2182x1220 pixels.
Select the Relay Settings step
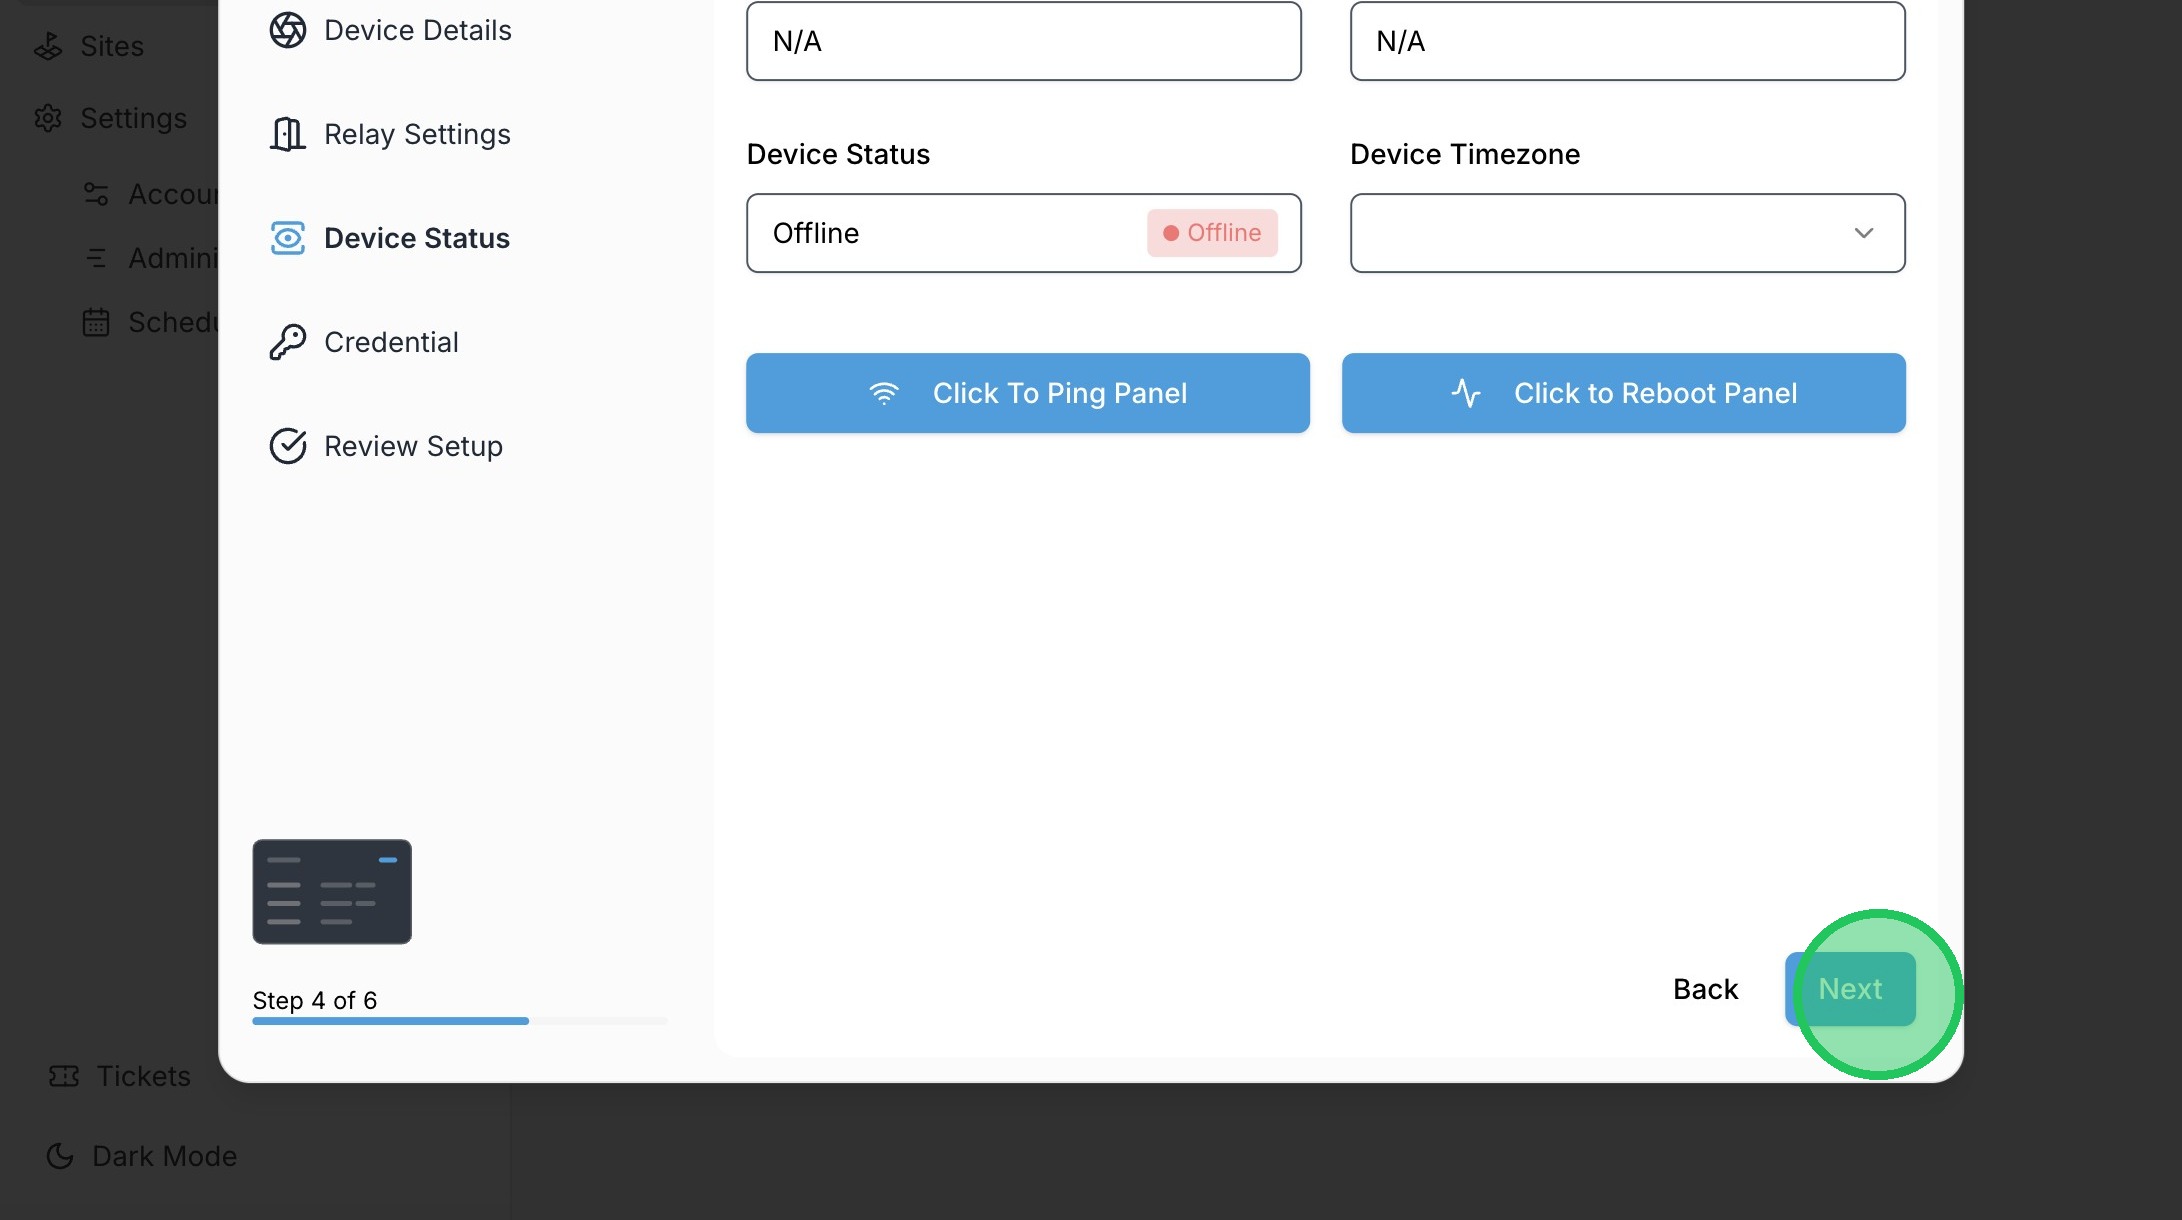click(417, 134)
